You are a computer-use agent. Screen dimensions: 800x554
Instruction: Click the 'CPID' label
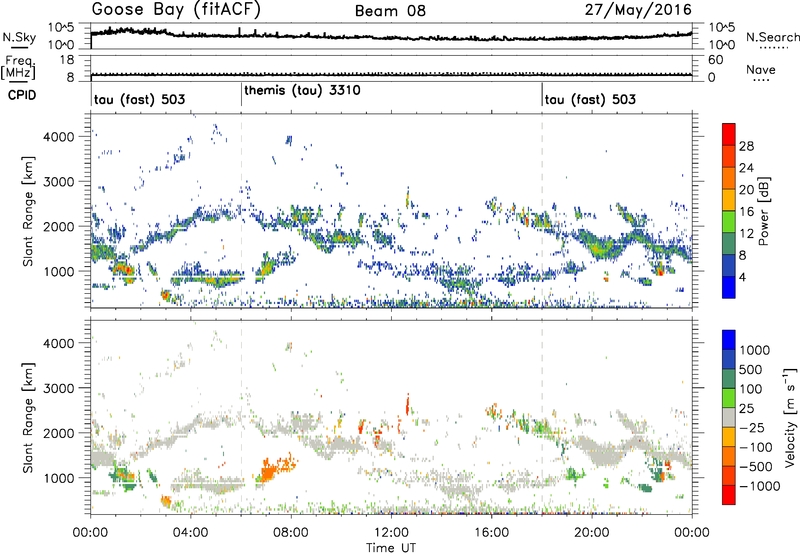tap(22, 95)
